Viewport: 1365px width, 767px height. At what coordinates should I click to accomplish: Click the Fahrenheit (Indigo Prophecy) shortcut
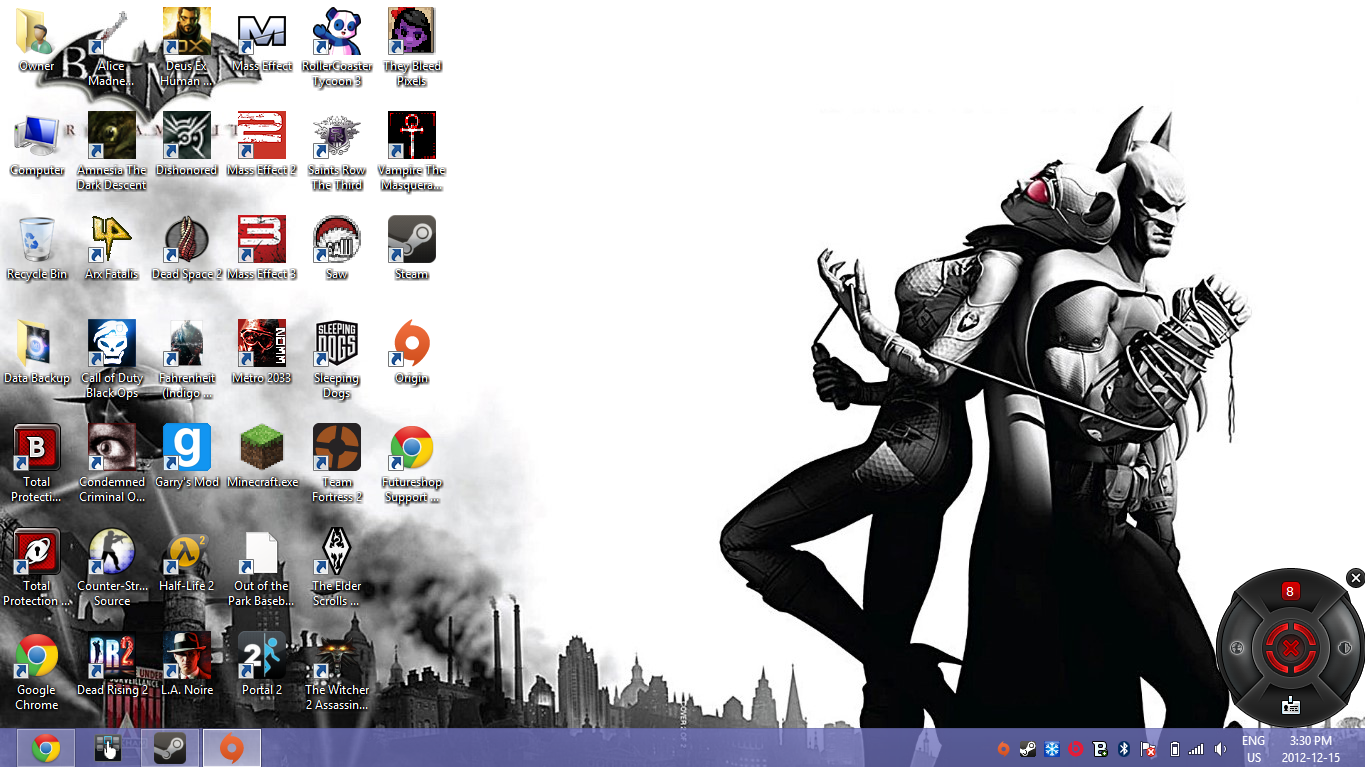(187, 360)
